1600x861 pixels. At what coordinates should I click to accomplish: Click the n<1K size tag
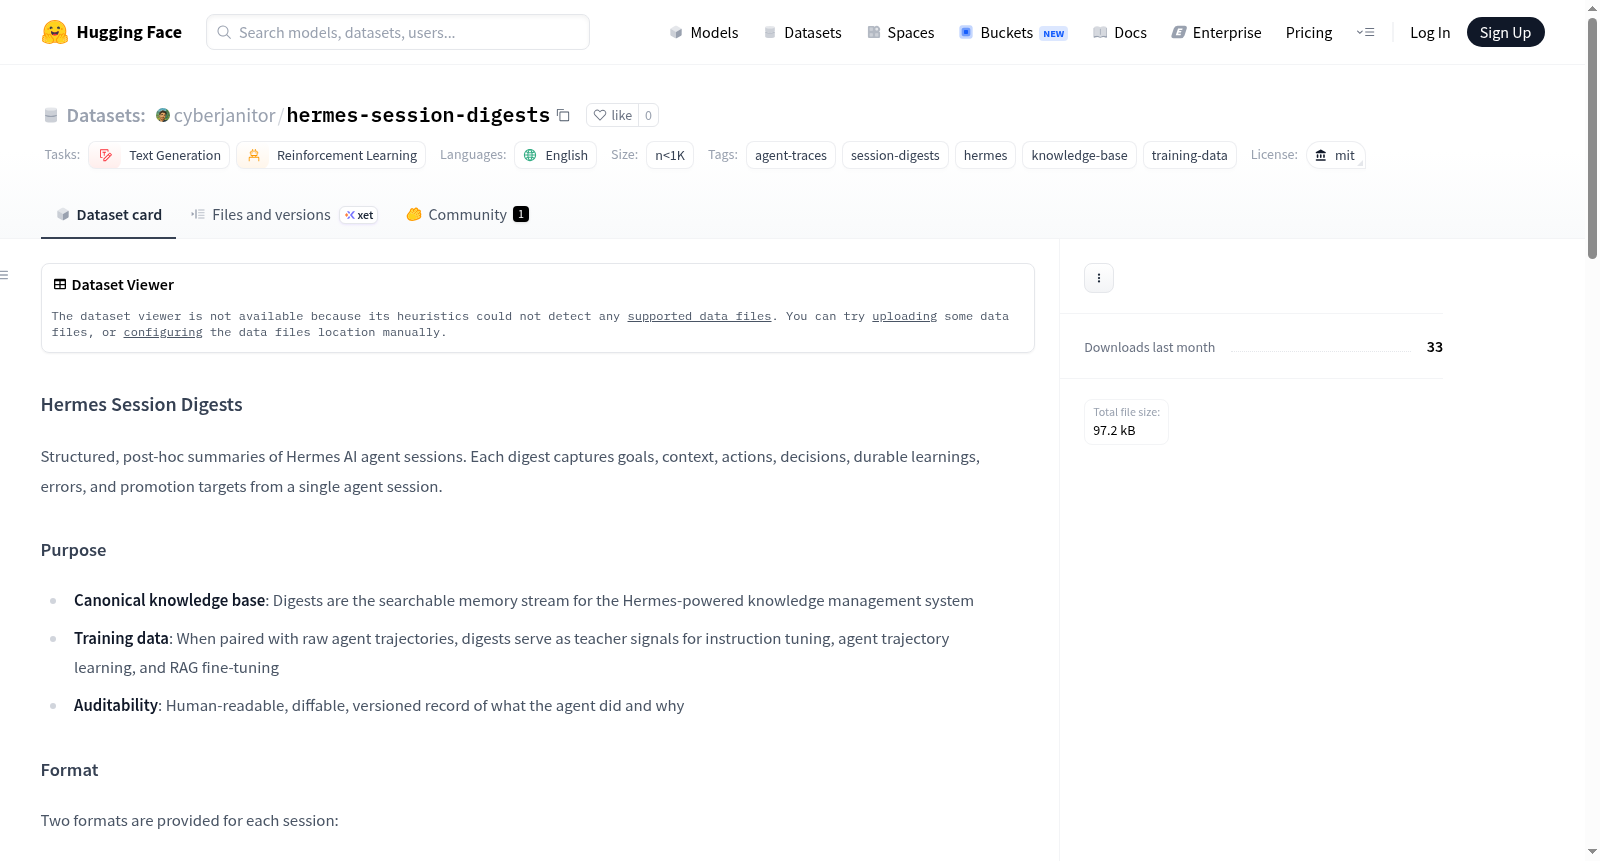pyautogui.click(x=670, y=155)
